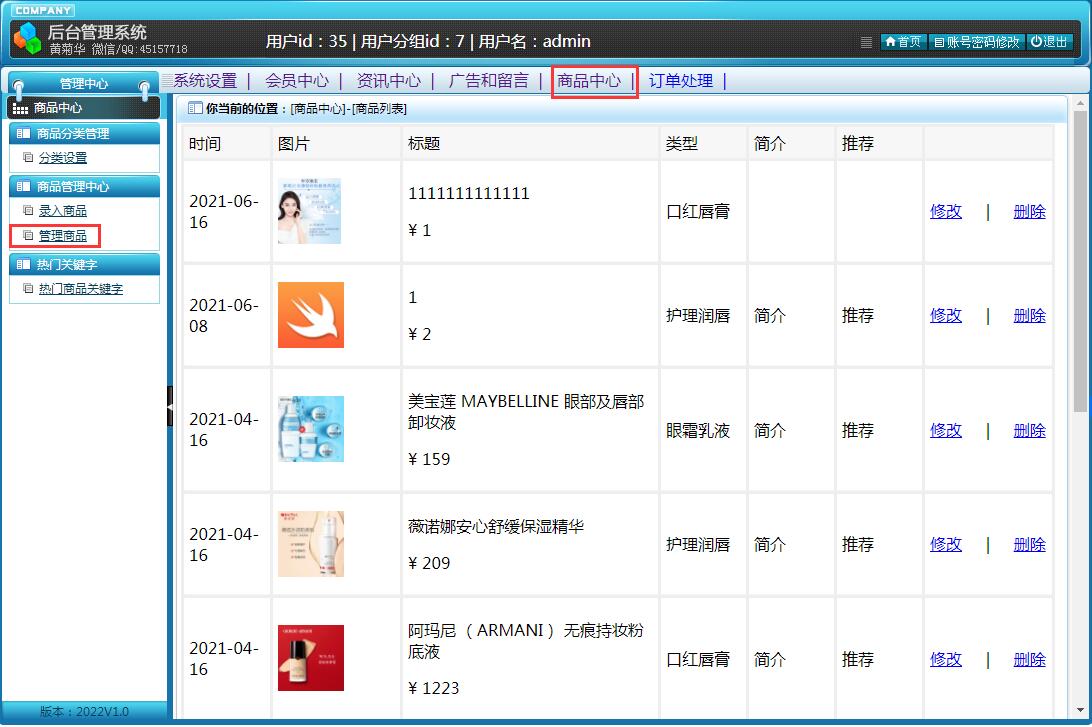Image resolution: width=1092 pixels, height=727 pixels.
Task: Open the 系统设置 menu
Action: point(205,81)
